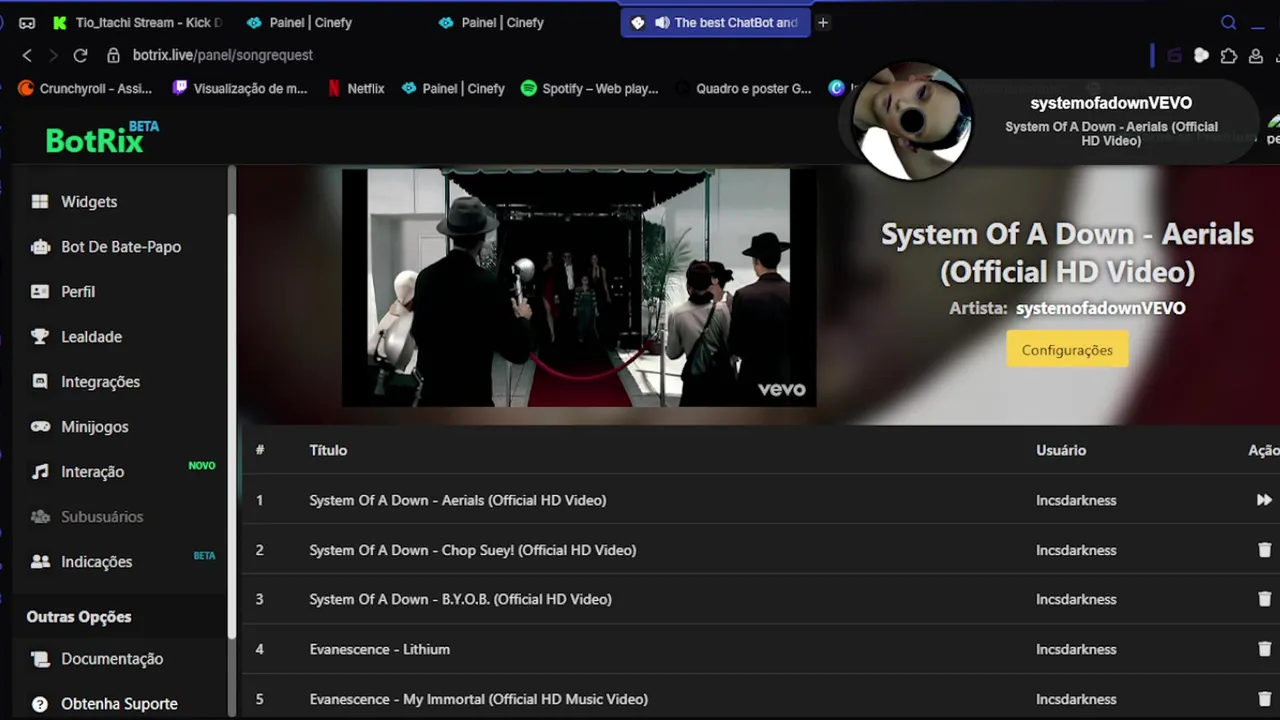Click the Subusuários group icon
Screen dimensions: 1280x720
click(x=40, y=517)
